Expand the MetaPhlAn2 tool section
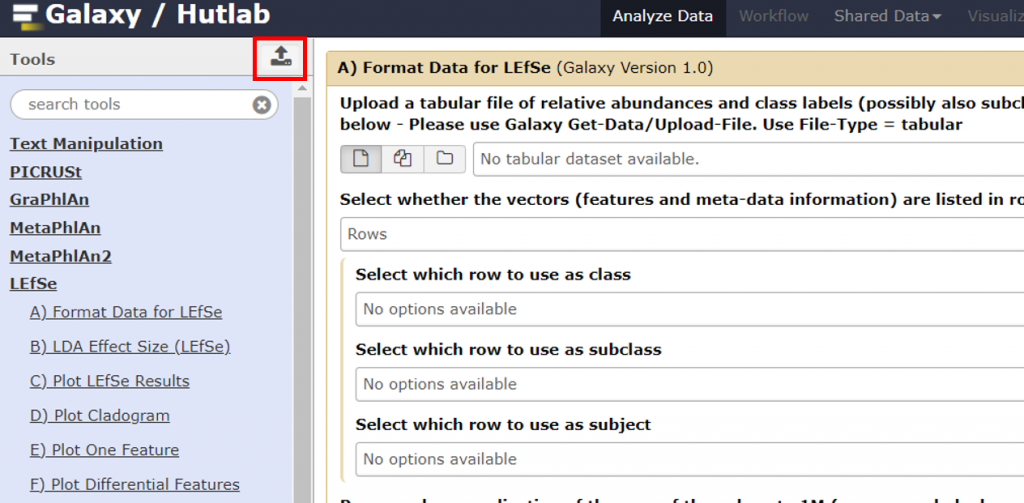 61,256
